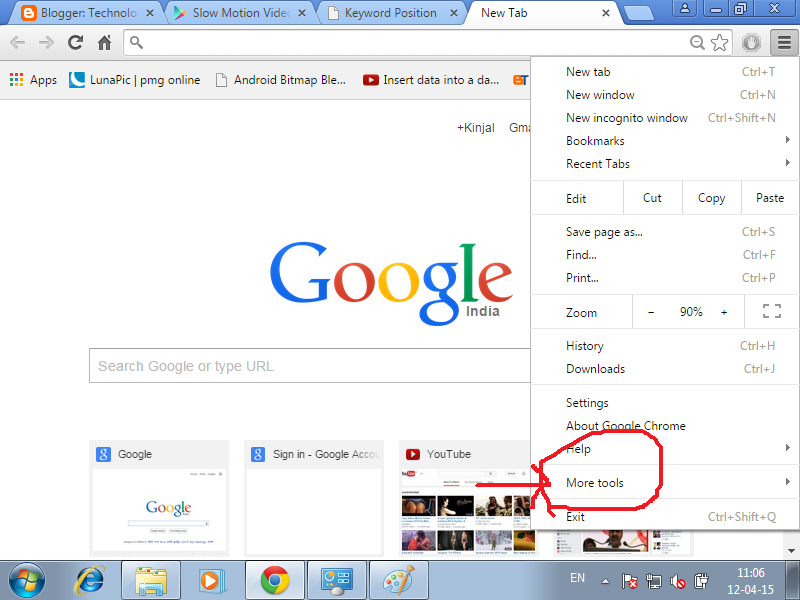Close the New Tab tab
The width and height of the screenshot is (800, 600).
coord(606,13)
